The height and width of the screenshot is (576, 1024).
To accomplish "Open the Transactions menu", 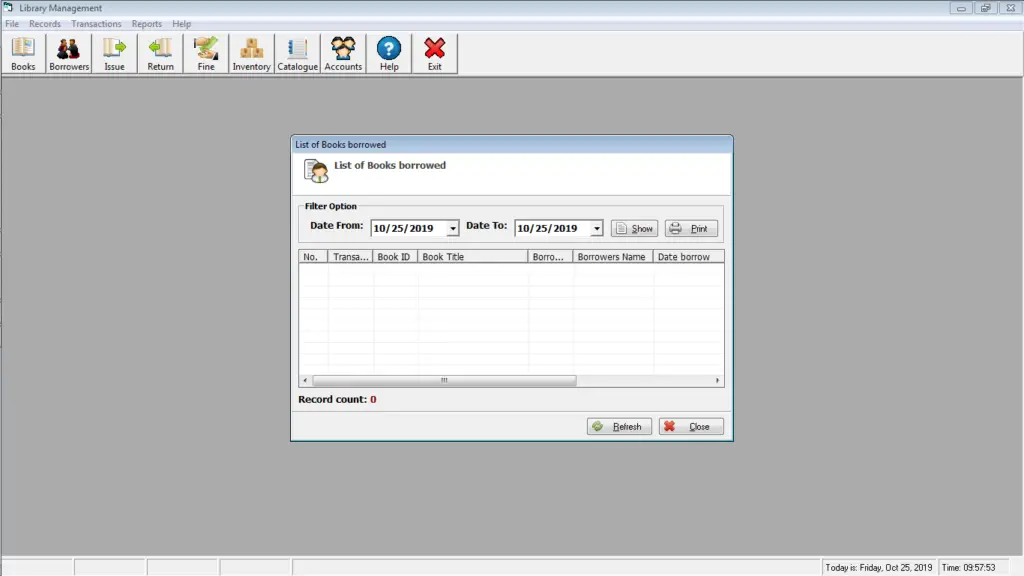I will tap(96, 23).
